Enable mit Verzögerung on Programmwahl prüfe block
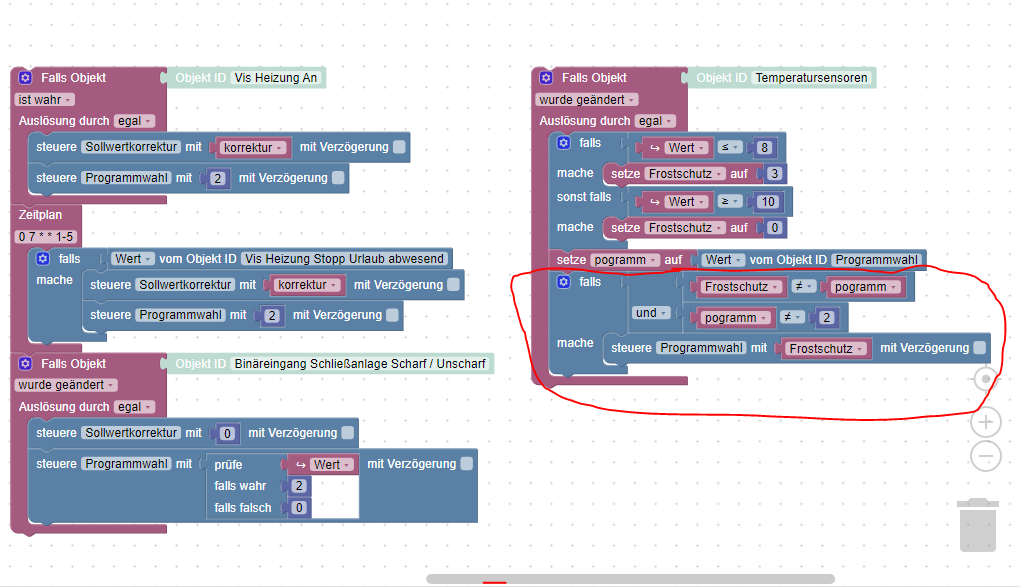 tap(466, 463)
